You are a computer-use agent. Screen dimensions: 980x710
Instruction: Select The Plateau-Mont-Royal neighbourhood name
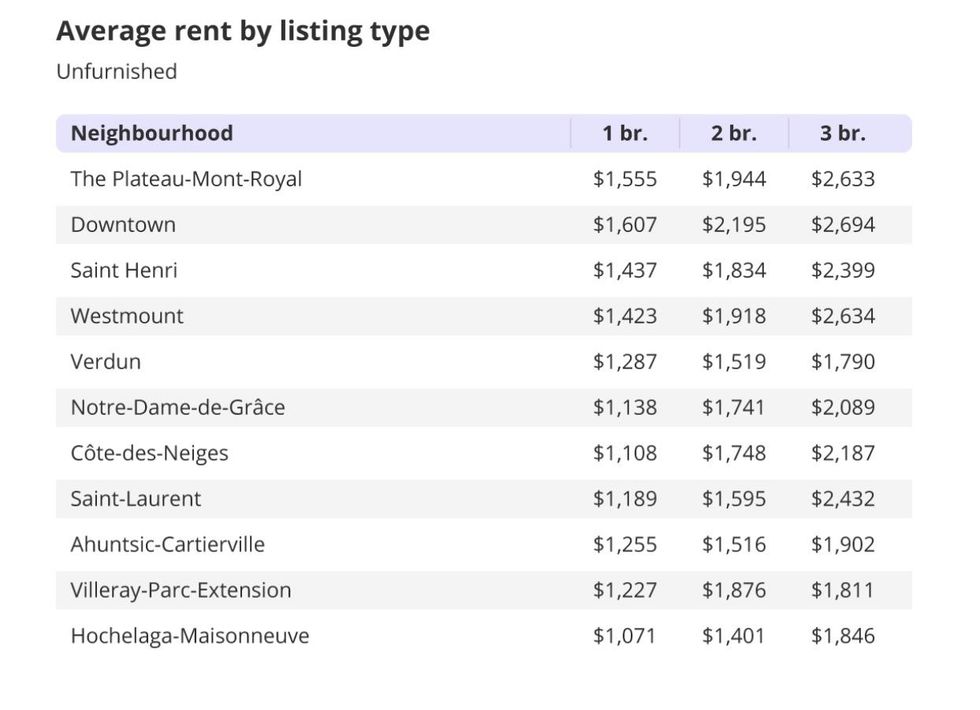(x=186, y=179)
